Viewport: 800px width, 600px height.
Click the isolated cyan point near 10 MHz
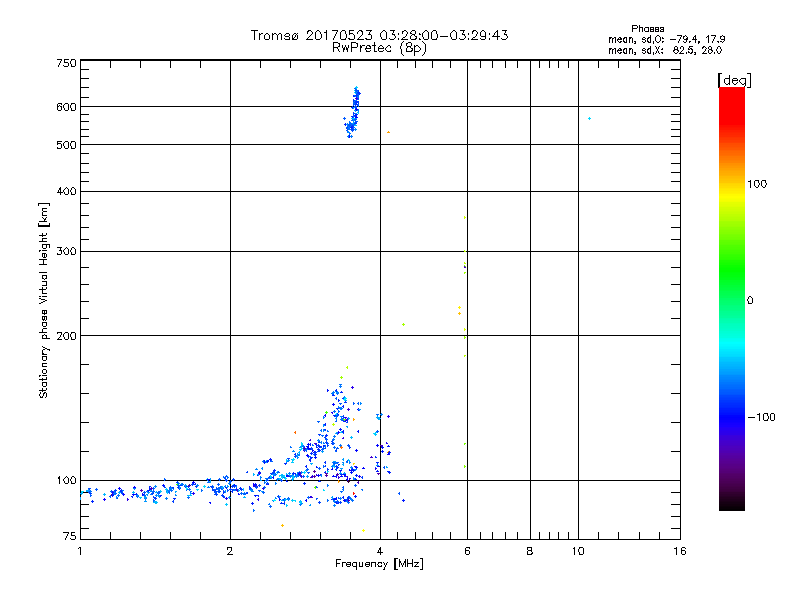(589, 118)
